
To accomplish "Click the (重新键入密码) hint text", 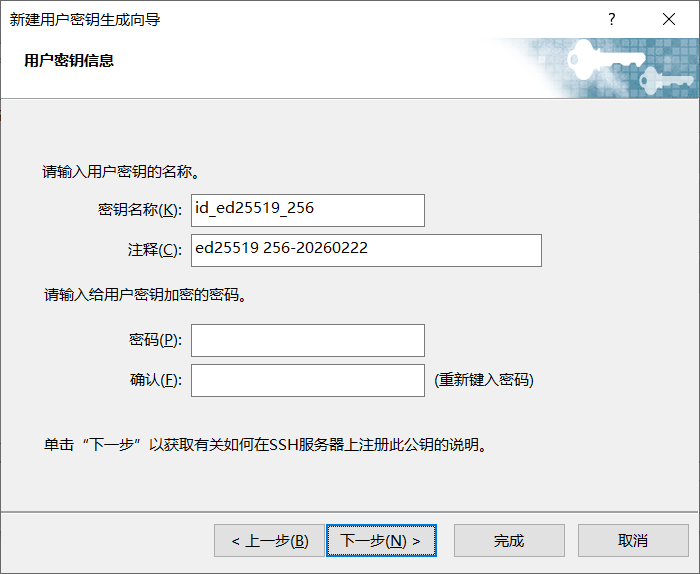I will pos(484,380).
